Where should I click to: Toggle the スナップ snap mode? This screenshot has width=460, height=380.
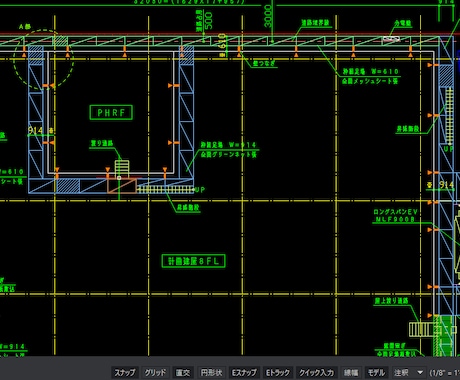125,372
